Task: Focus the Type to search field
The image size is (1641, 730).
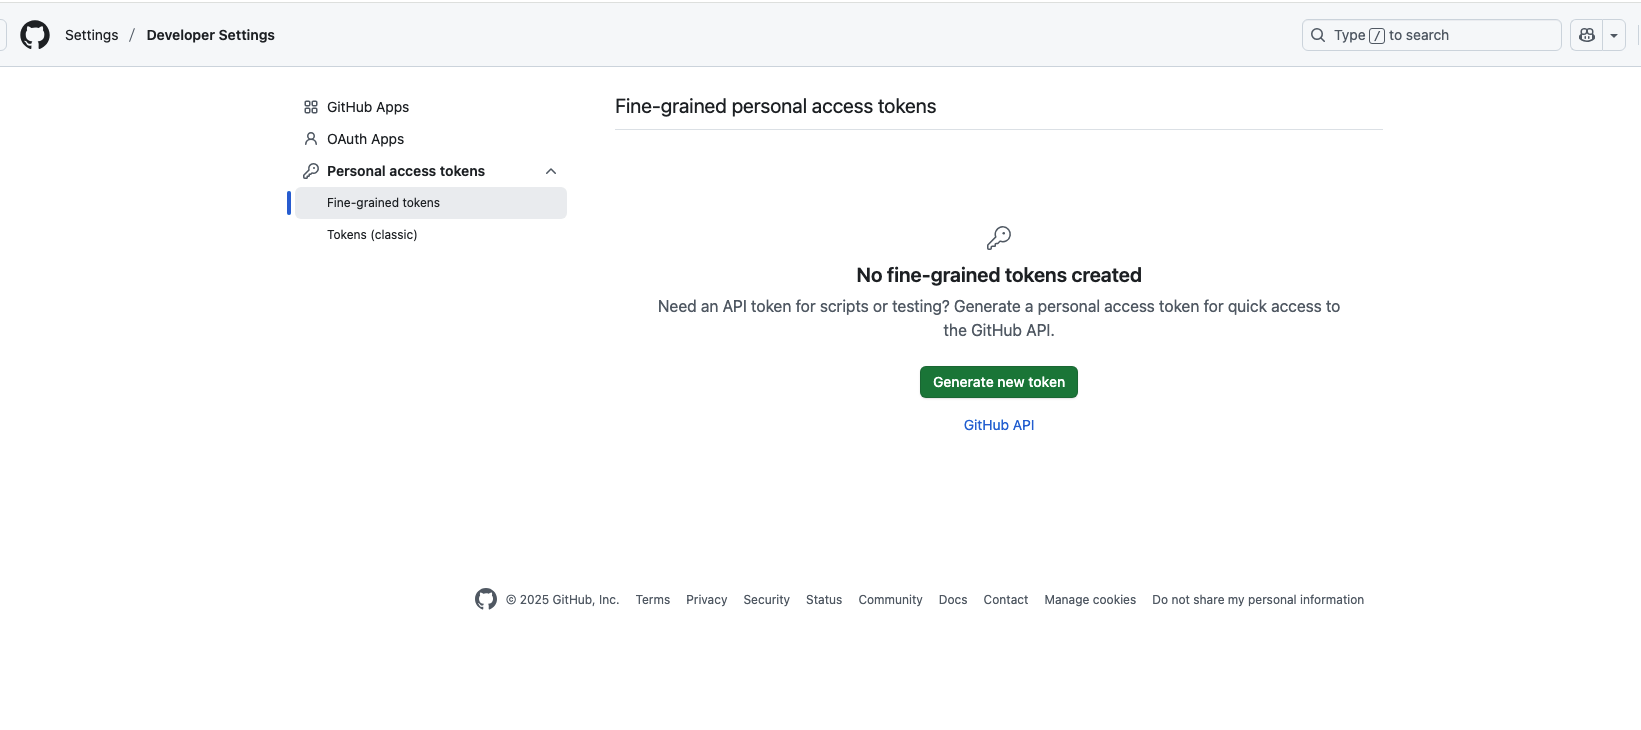Action: [x=1440, y=35]
